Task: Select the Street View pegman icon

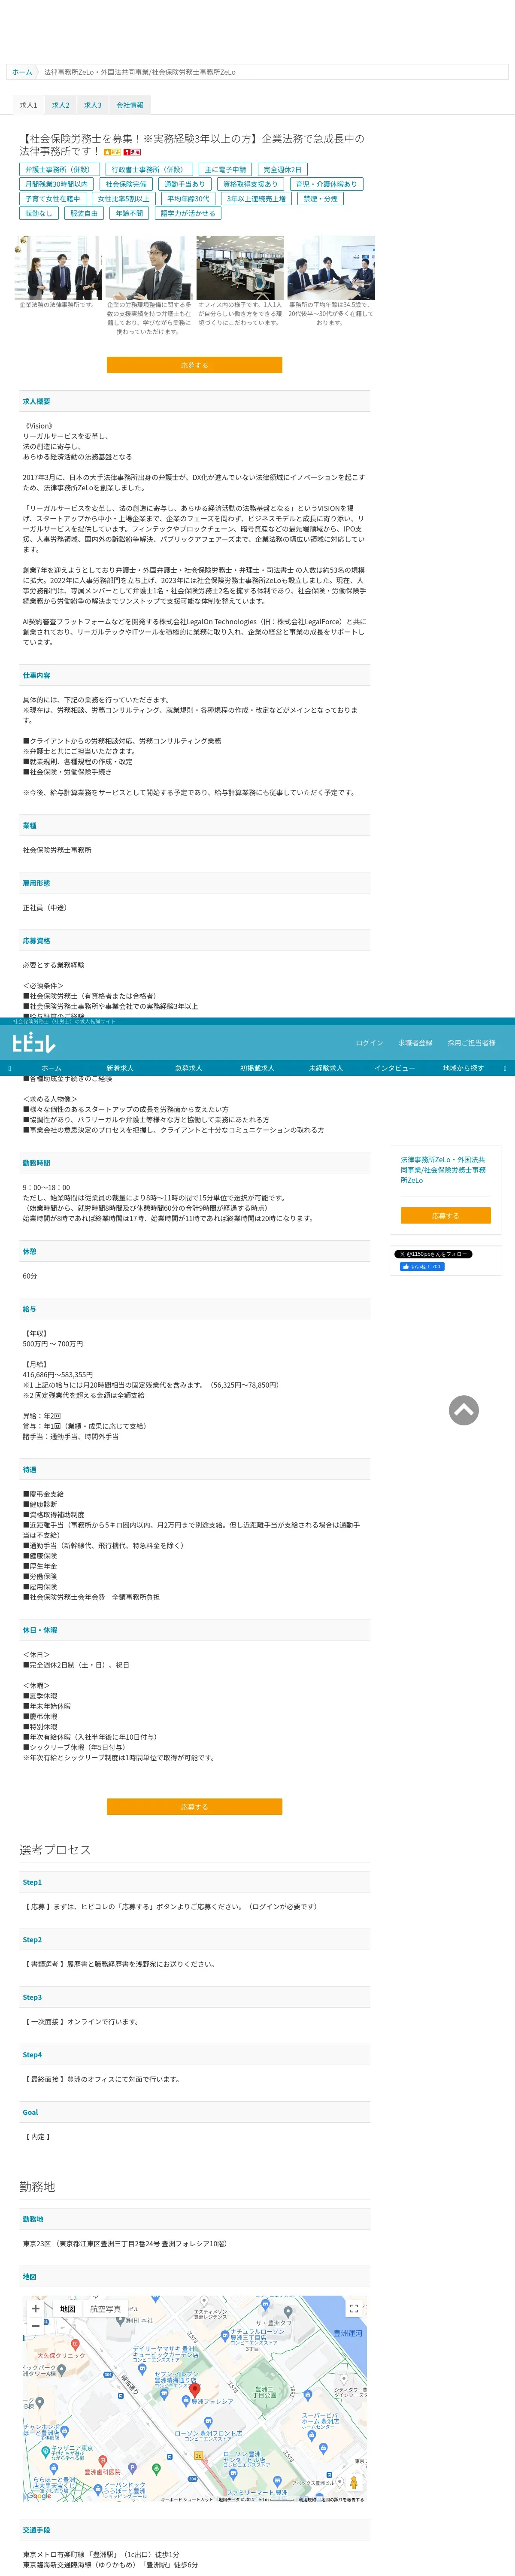Action: (353, 2483)
